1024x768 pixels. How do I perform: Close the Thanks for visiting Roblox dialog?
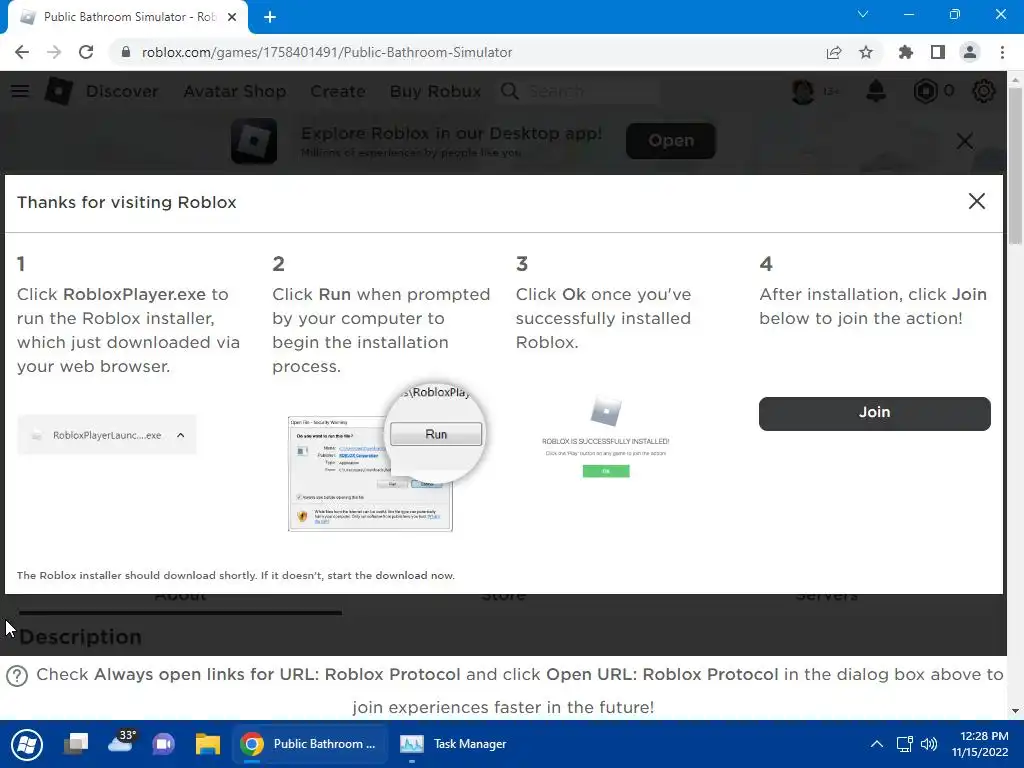tap(976, 201)
